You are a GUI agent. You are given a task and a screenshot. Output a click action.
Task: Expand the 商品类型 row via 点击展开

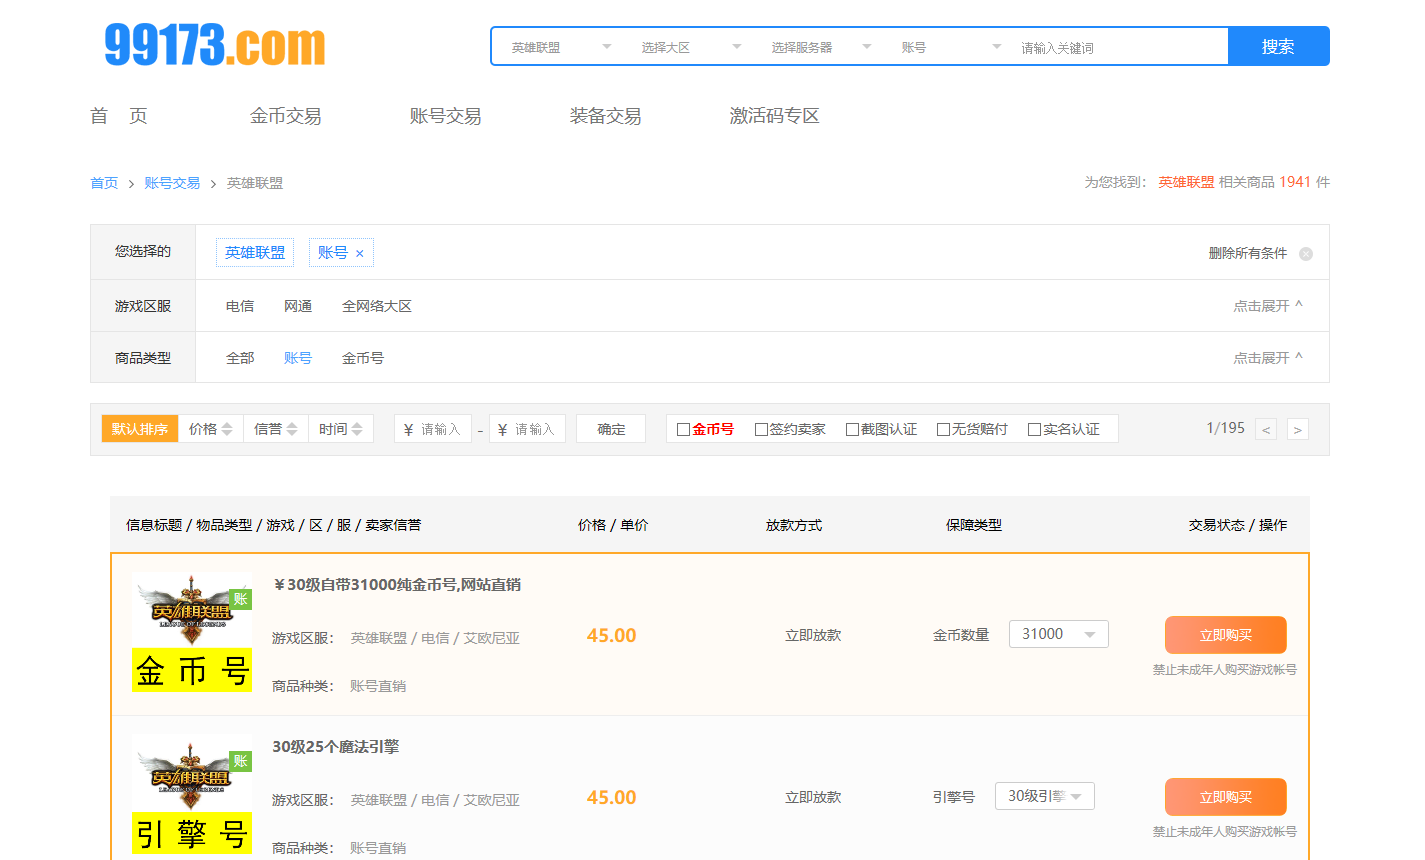tap(1267, 358)
